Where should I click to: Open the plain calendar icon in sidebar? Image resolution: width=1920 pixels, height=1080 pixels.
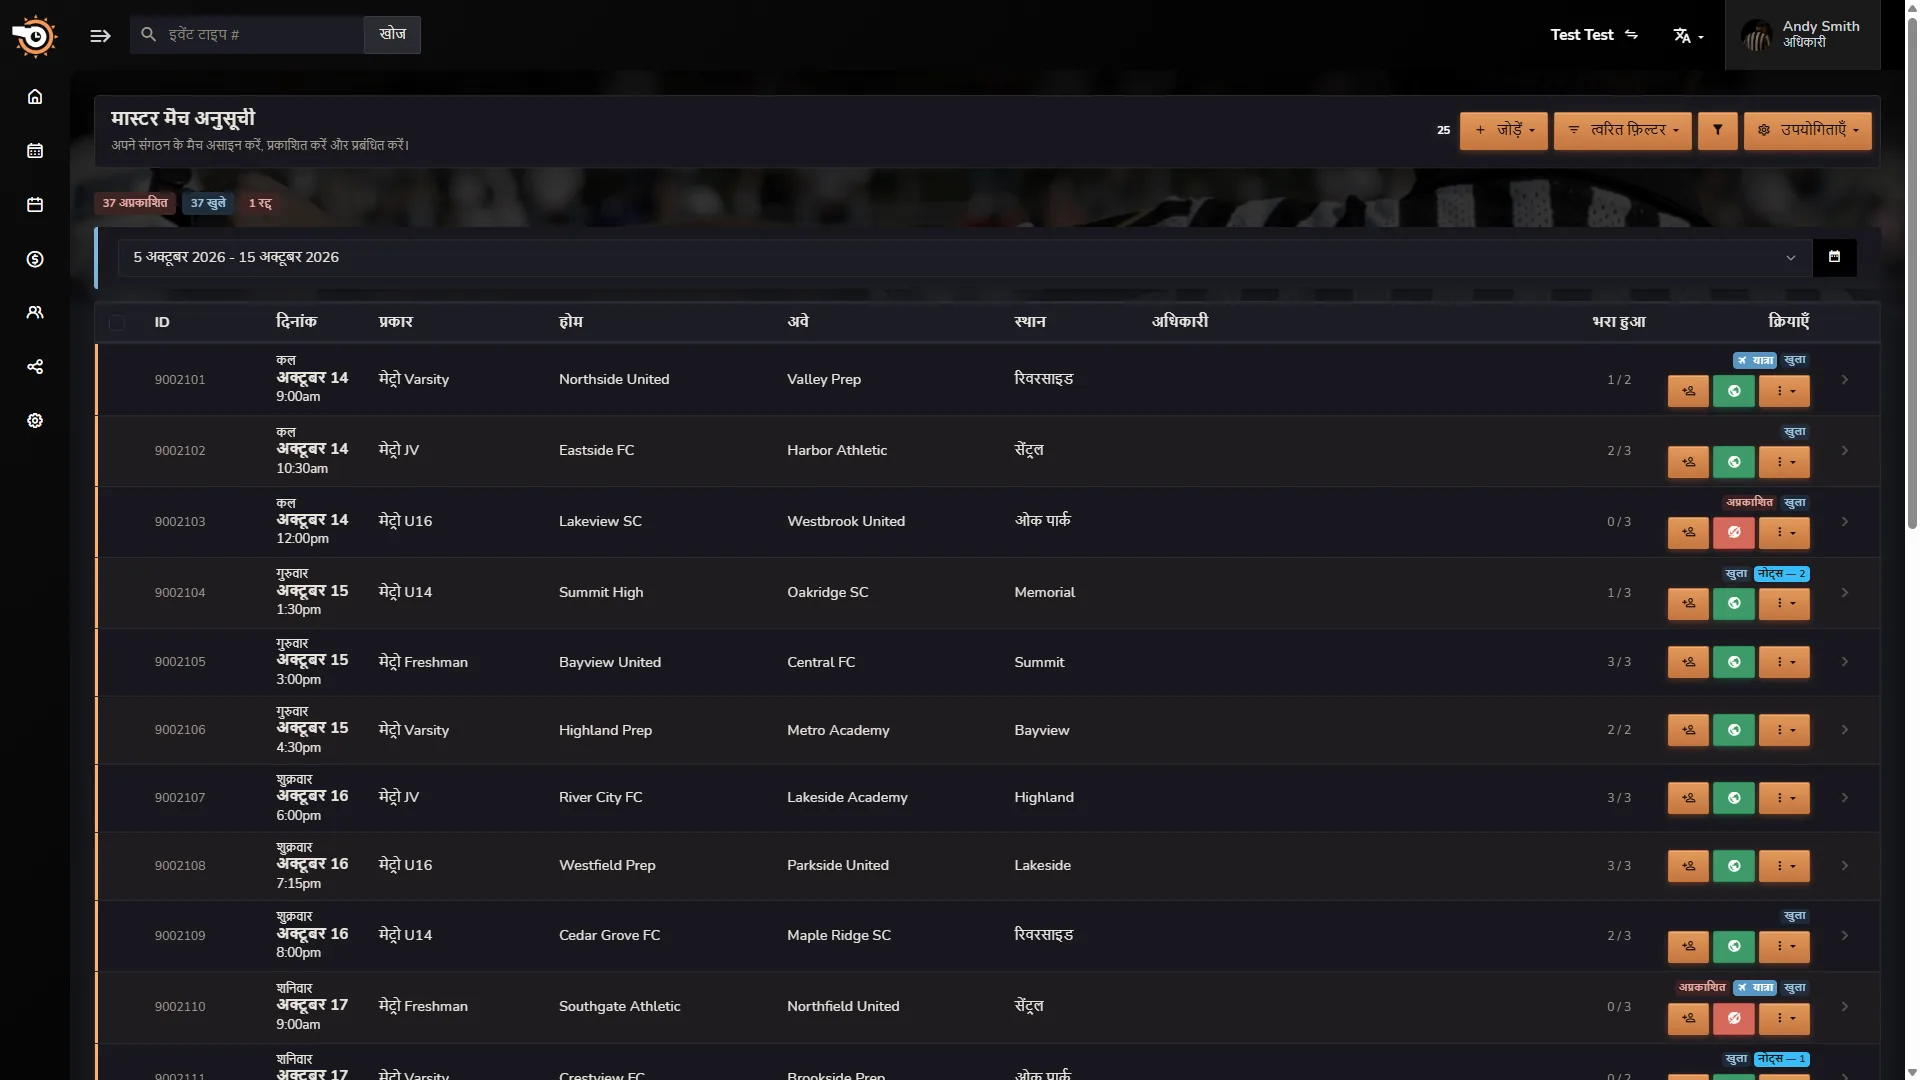coord(35,205)
